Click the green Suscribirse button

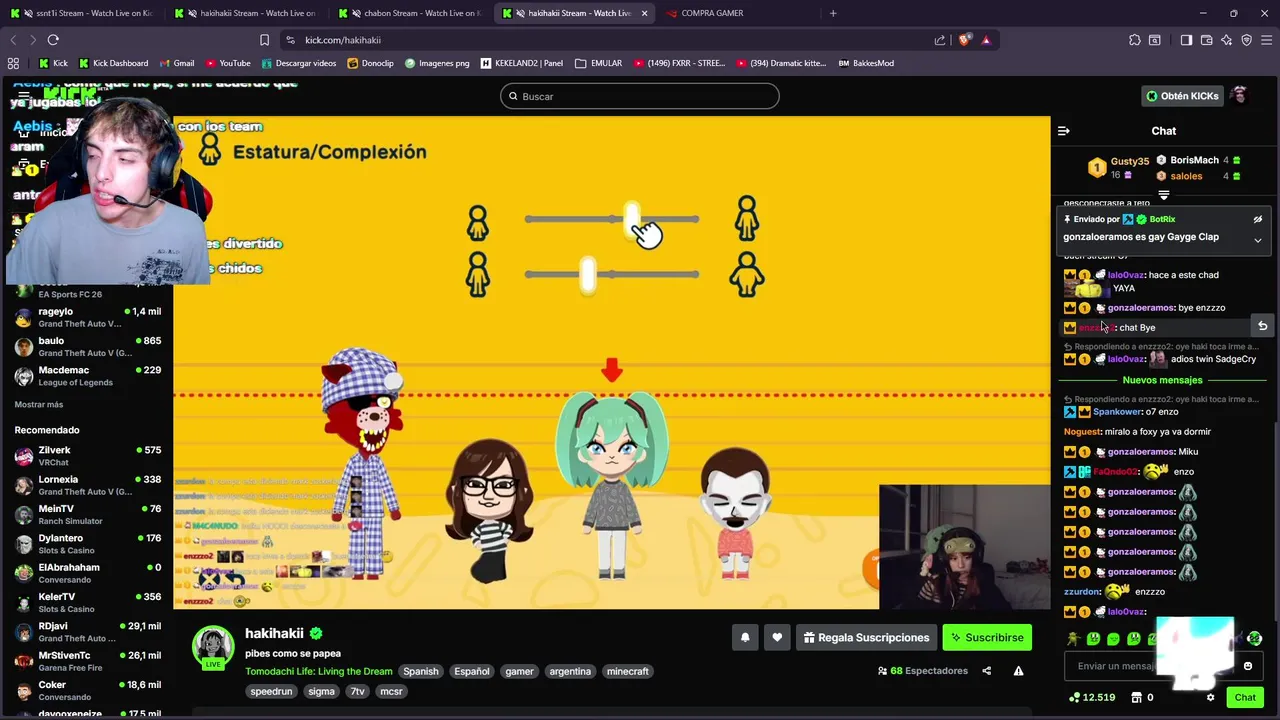coord(986,637)
